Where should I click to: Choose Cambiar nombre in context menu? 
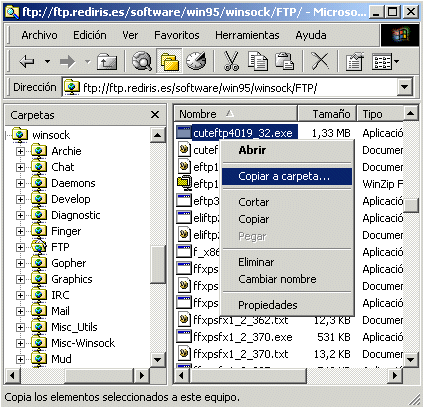287,279
